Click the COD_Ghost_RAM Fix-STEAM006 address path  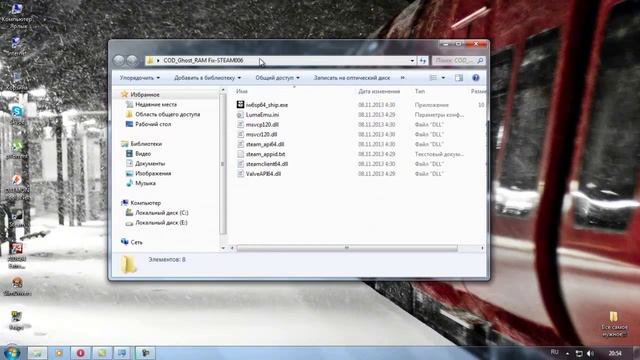[x=203, y=60]
